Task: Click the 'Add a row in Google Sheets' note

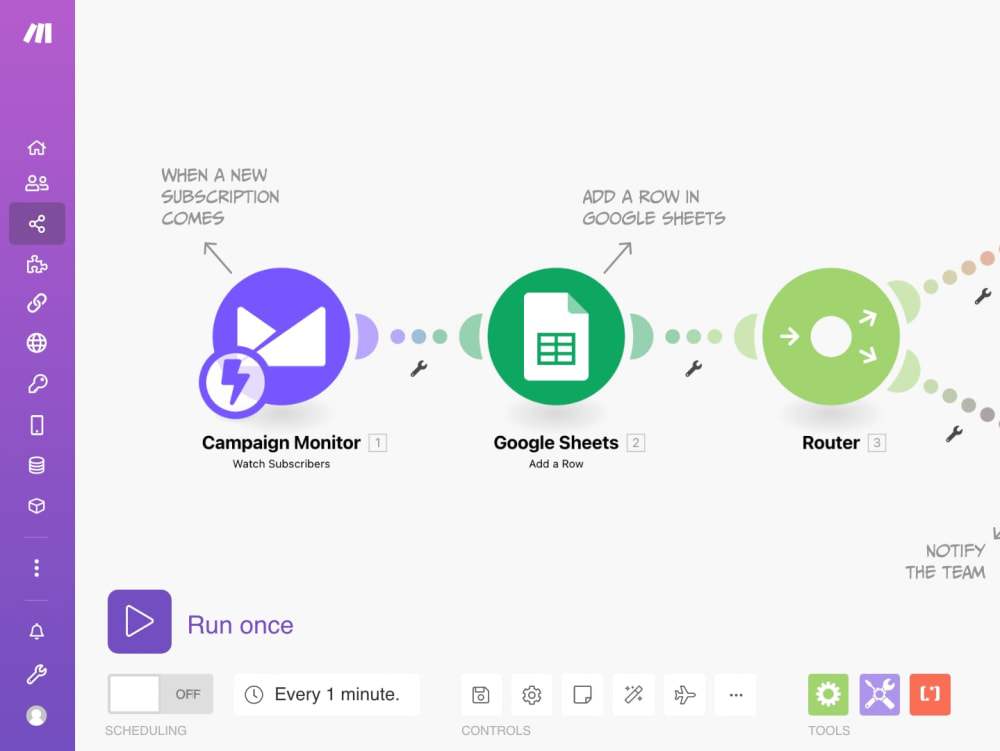Action: coord(654,208)
